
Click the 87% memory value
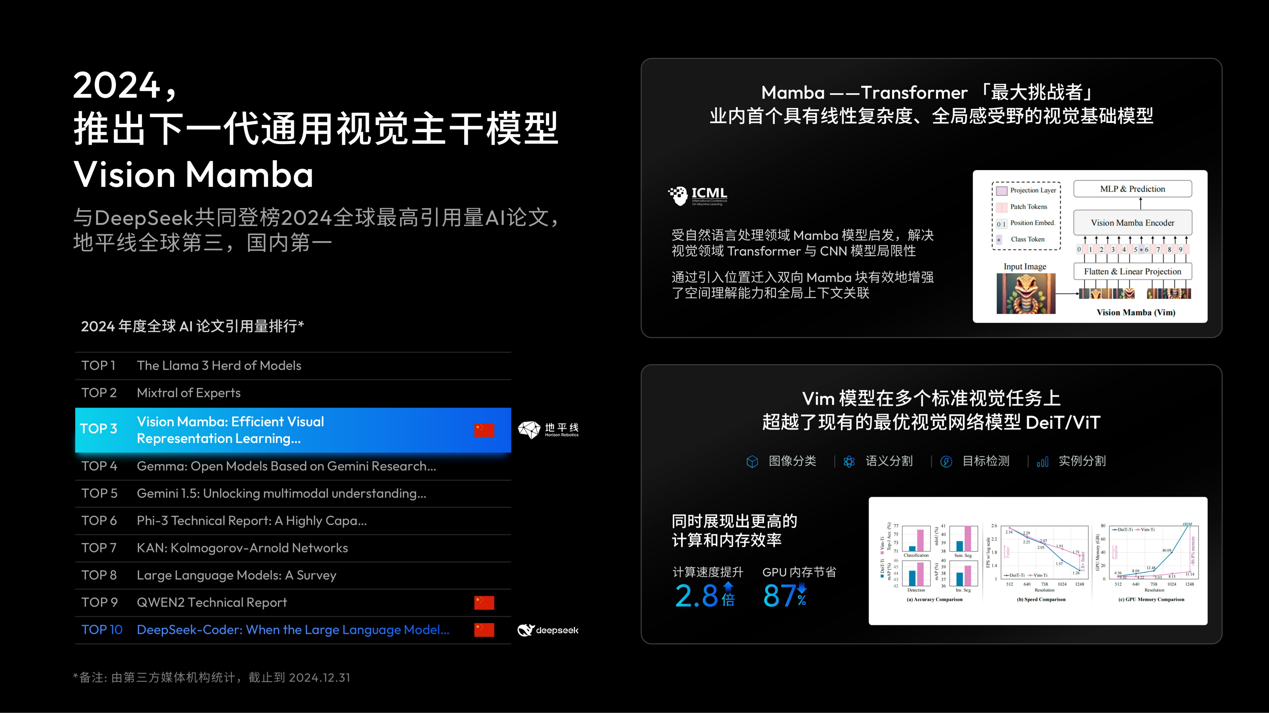point(785,596)
